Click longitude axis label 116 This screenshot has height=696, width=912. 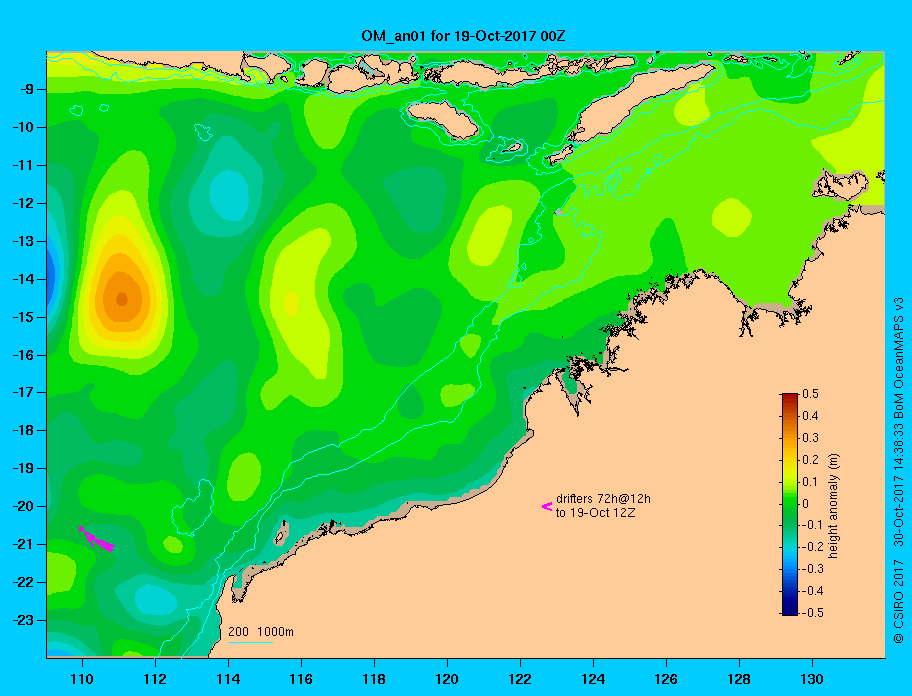coord(301,679)
